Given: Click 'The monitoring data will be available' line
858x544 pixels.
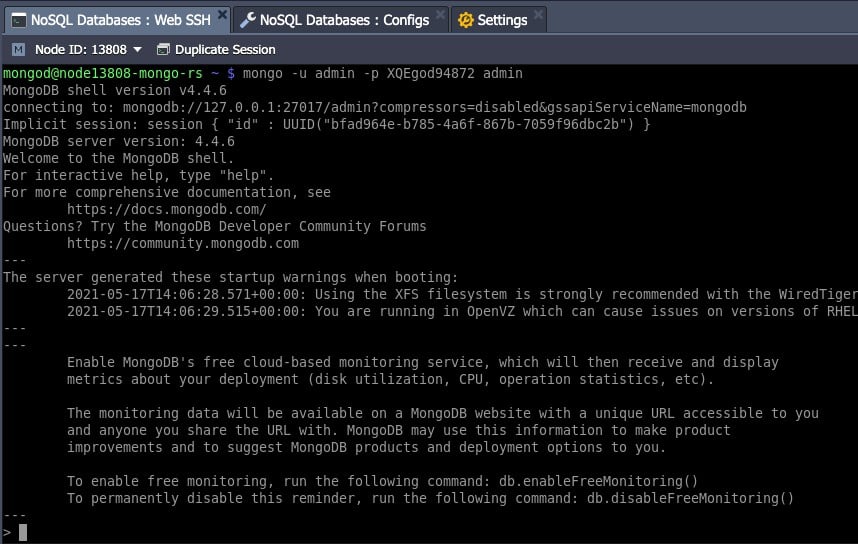Looking at the screenshot, I should (x=443, y=413).
